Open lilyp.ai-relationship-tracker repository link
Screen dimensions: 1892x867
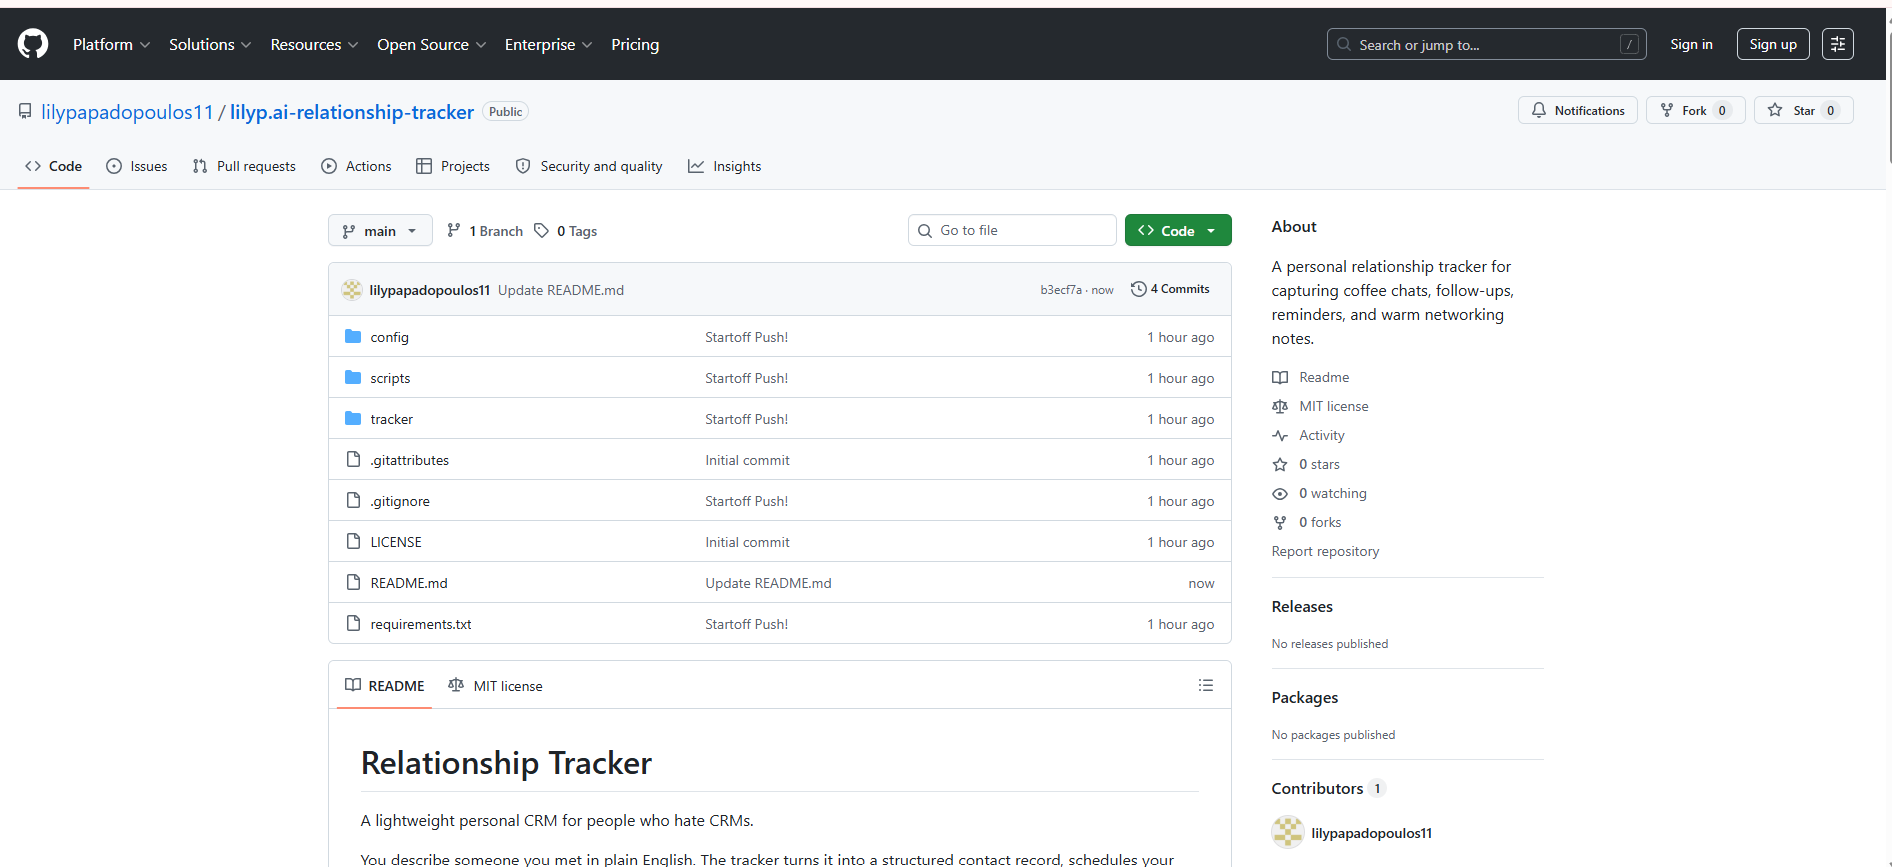pos(352,112)
